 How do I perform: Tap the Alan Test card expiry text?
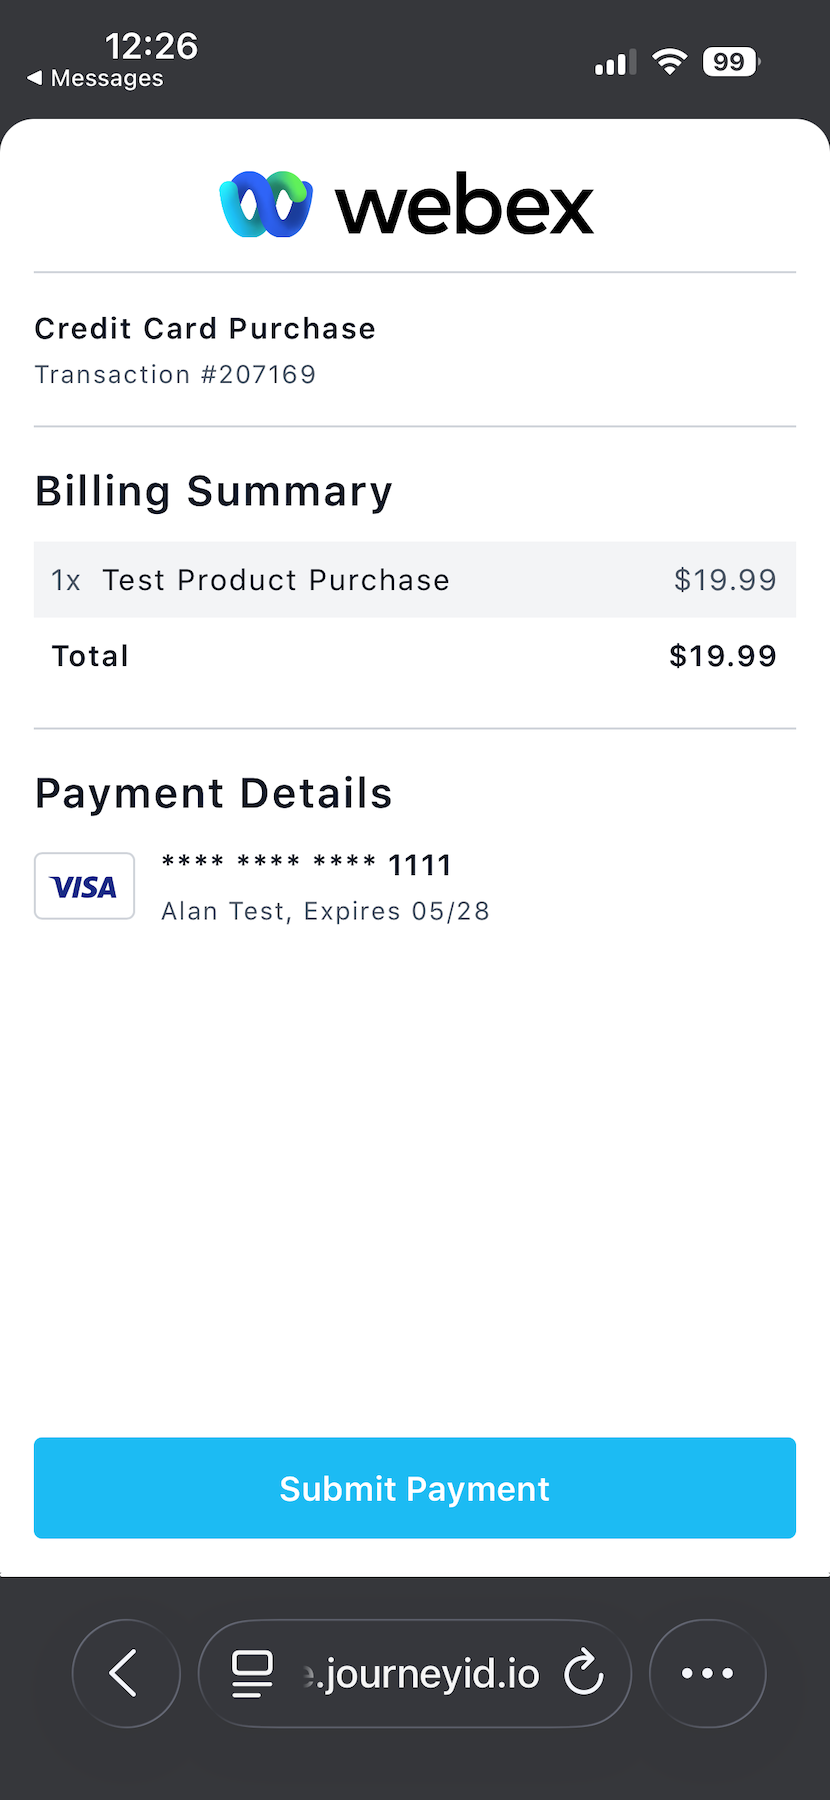coord(325,911)
